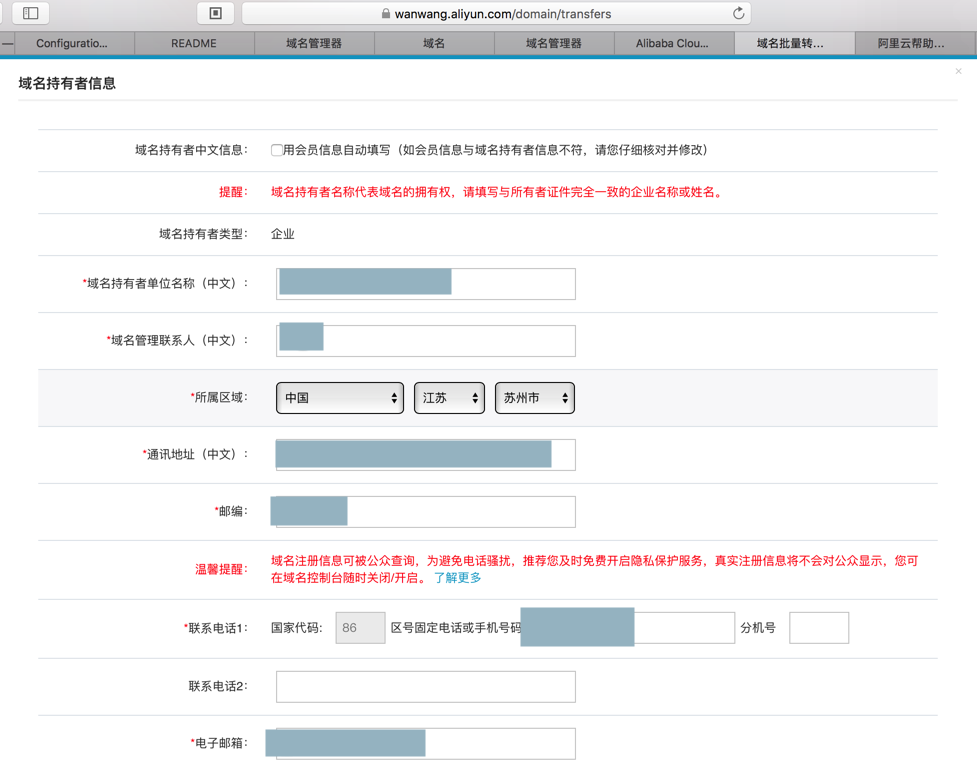Click the padlock icon in address bar
Screen dimensions: 977x772
(386, 13)
